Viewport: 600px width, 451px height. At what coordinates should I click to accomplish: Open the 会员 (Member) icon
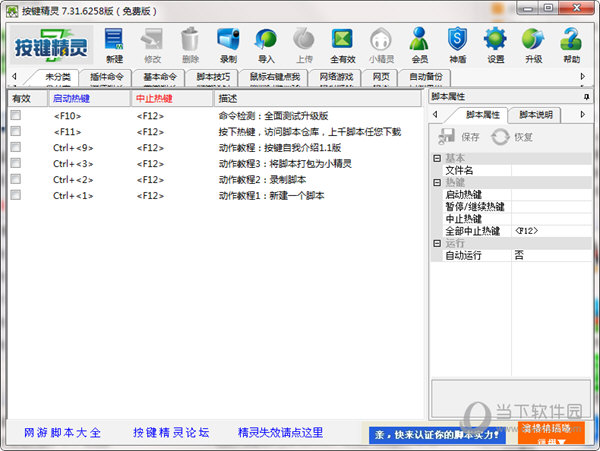pyautogui.click(x=419, y=45)
